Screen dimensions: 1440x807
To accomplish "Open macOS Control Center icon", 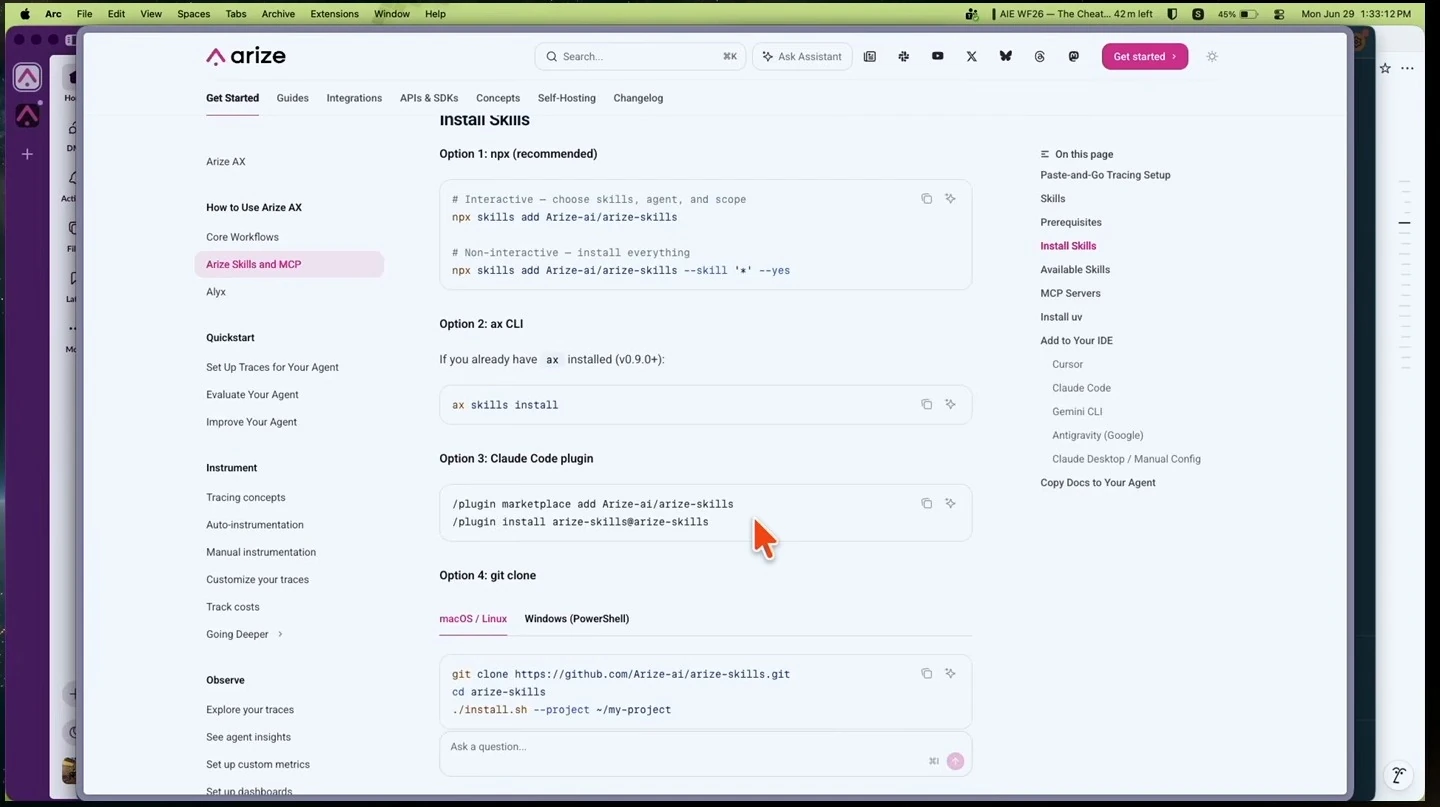I will [1279, 14].
